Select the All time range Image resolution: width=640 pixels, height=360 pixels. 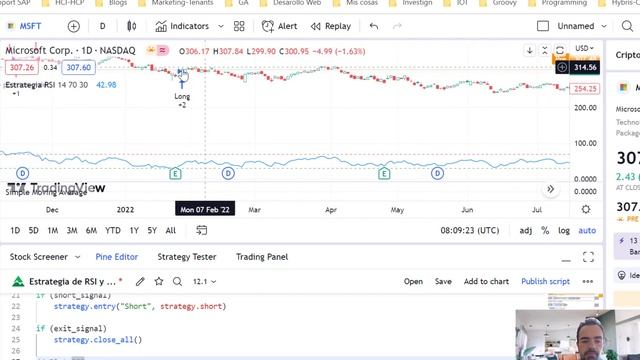(x=171, y=231)
